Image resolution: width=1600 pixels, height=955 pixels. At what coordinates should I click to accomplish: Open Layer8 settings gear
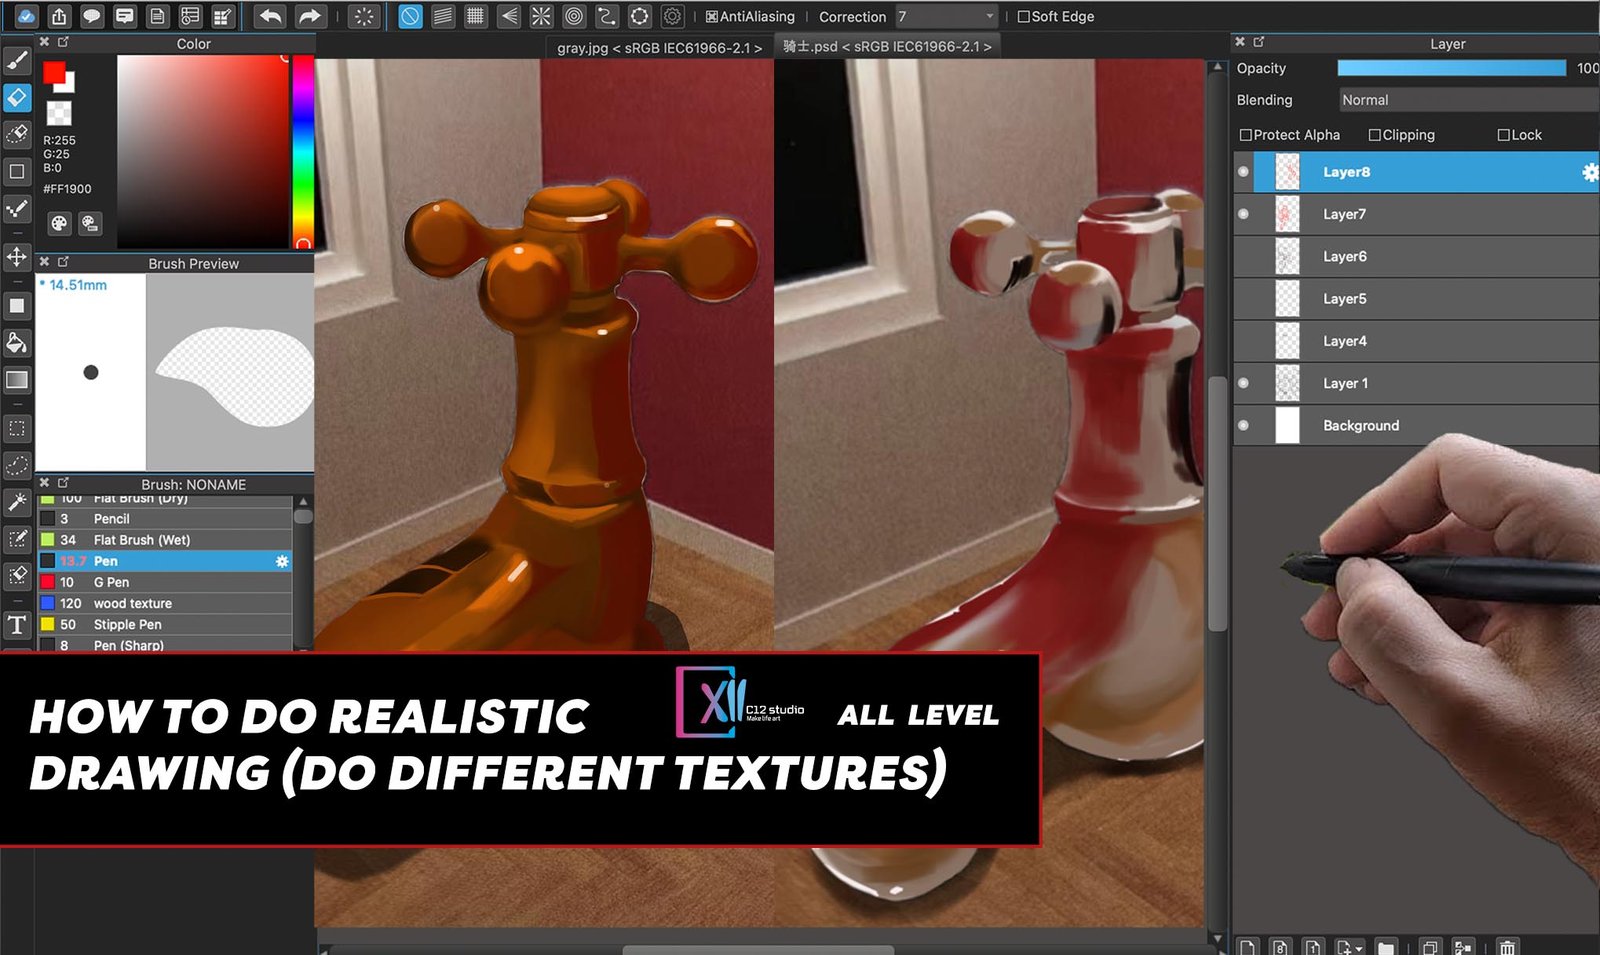tap(1589, 172)
